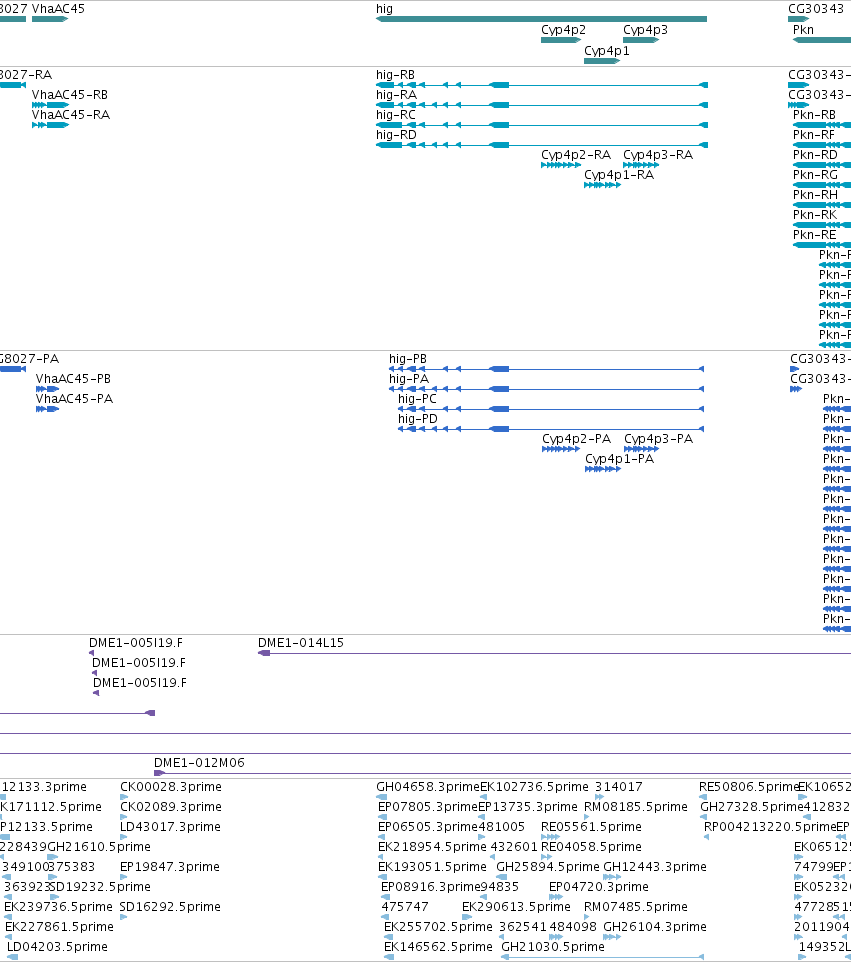Click transcript VhaAC45-RB

point(50,105)
